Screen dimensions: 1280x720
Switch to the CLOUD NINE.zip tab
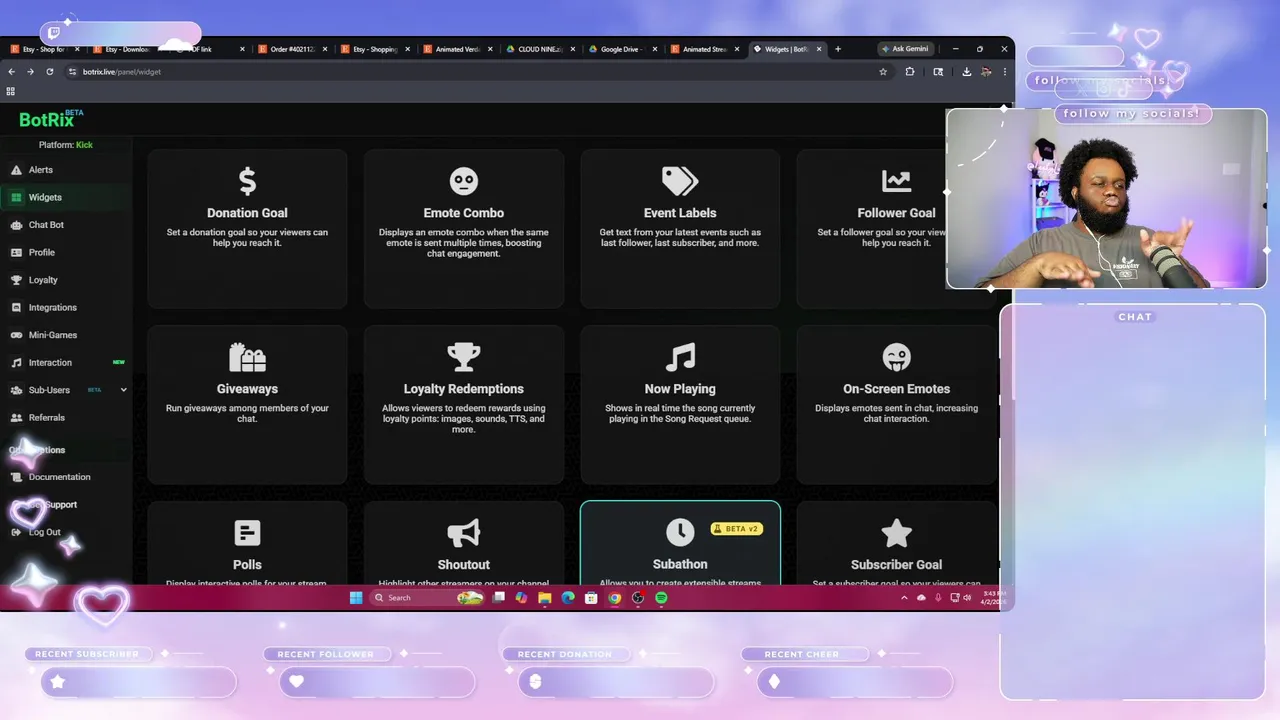538,49
